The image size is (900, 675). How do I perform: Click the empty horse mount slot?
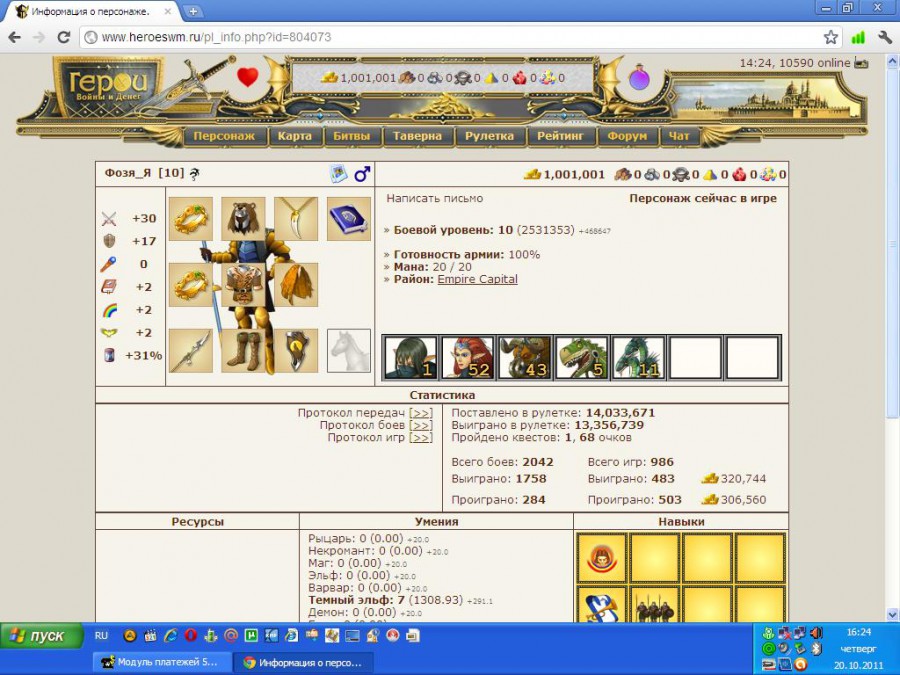coord(349,351)
